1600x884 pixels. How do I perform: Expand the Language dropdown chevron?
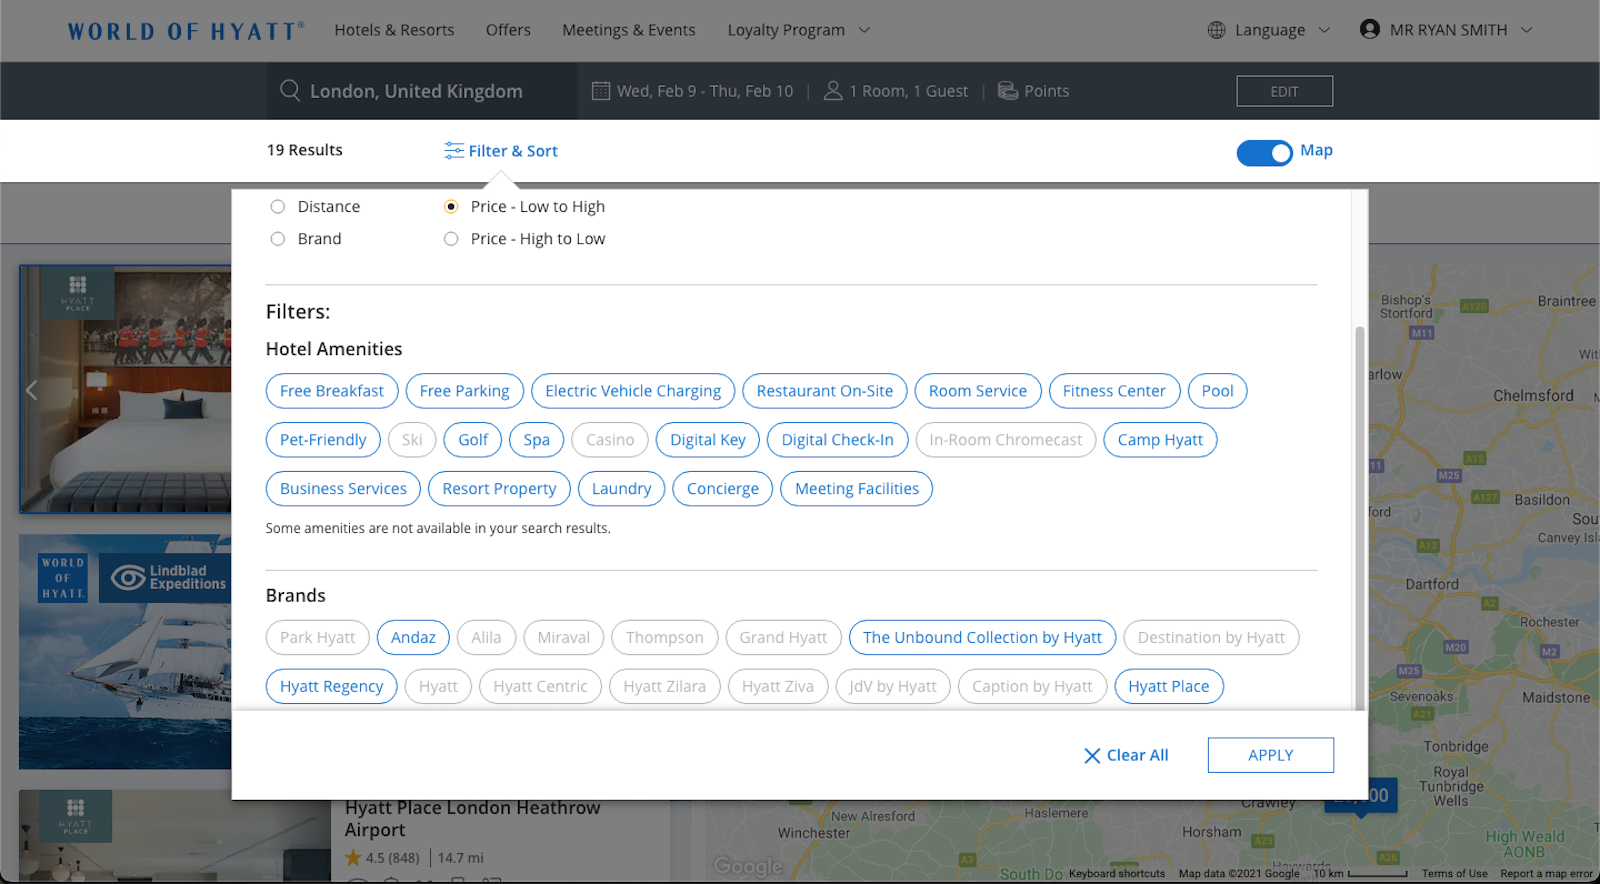pyautogui.click(x=1324, y=30)
